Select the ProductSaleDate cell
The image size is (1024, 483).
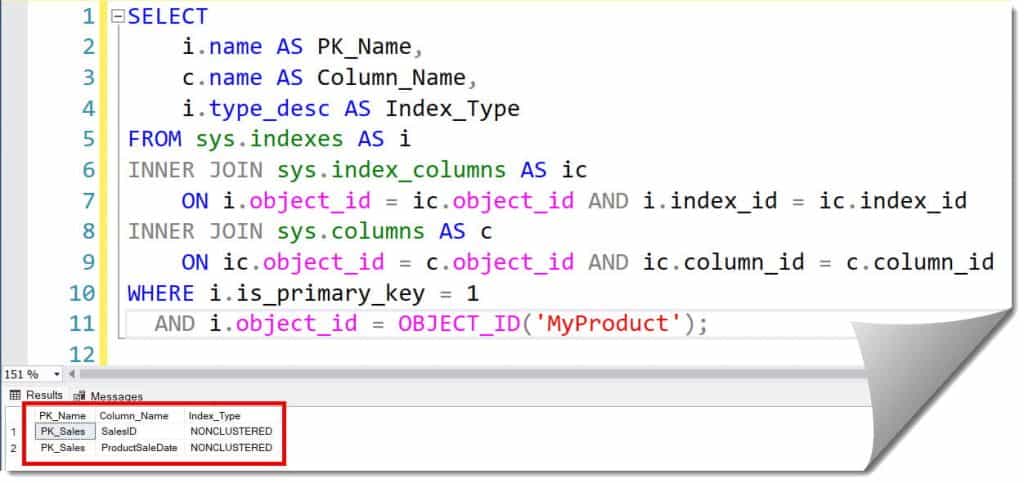[x=139, y=448]
